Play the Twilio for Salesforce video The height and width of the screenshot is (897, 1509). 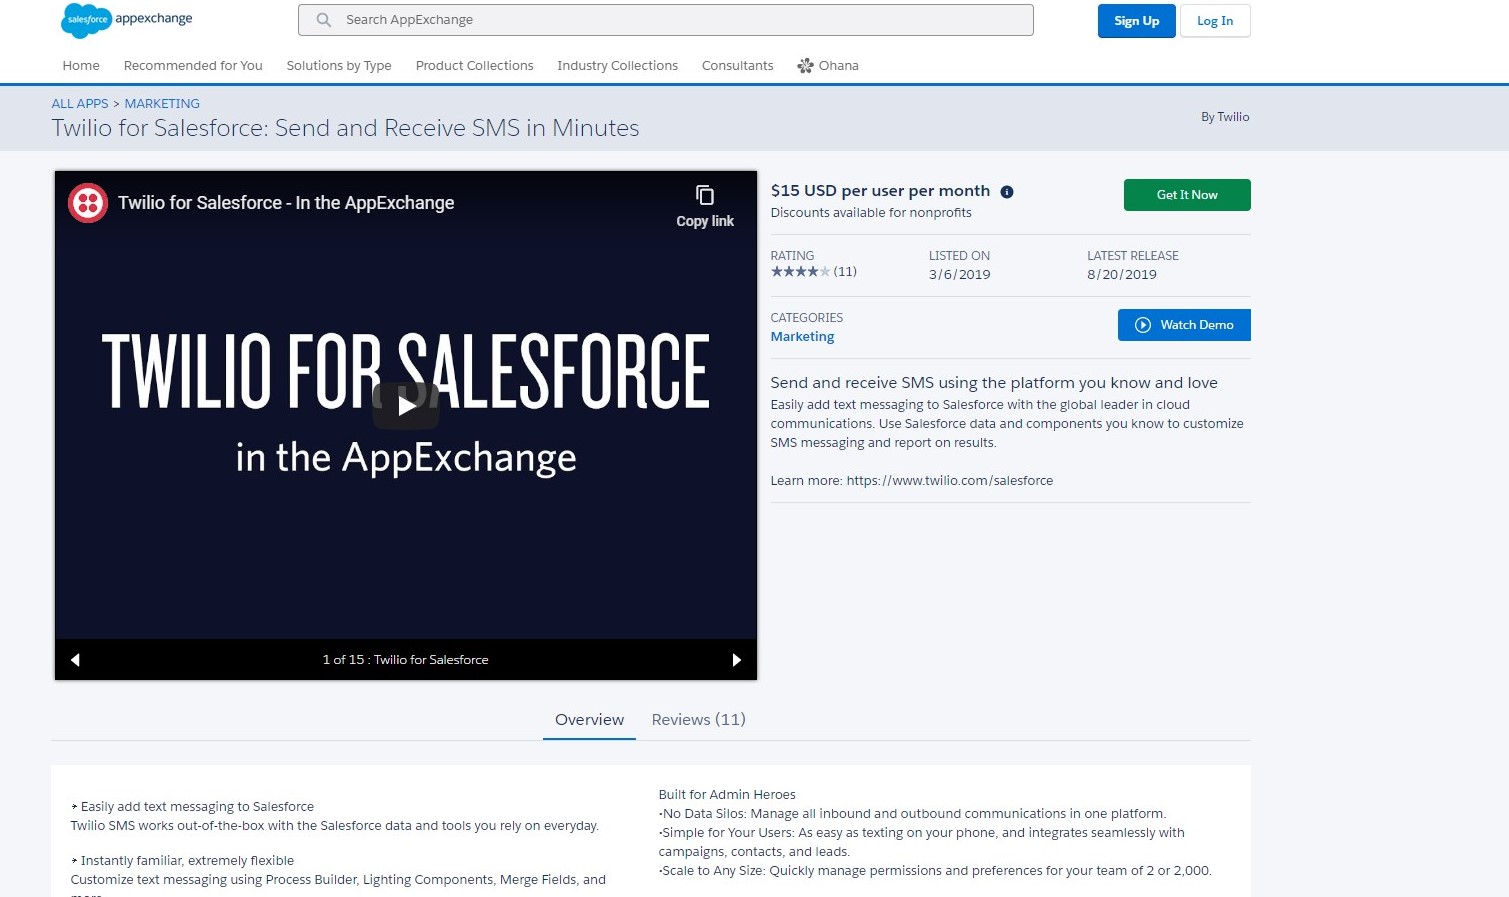point(405,404)
